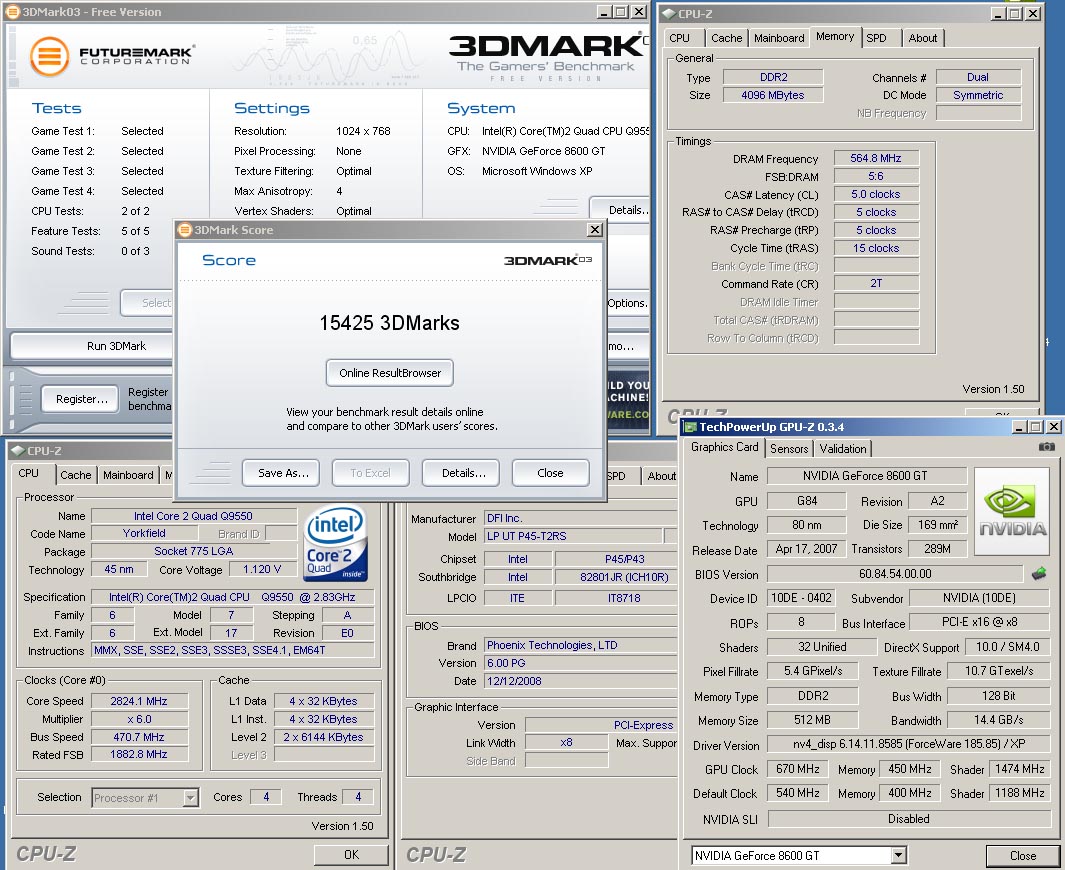Screen dimensions: 1065x870
Task: Minimize the top CPU-Z Memory window
Action: point(998,14)
